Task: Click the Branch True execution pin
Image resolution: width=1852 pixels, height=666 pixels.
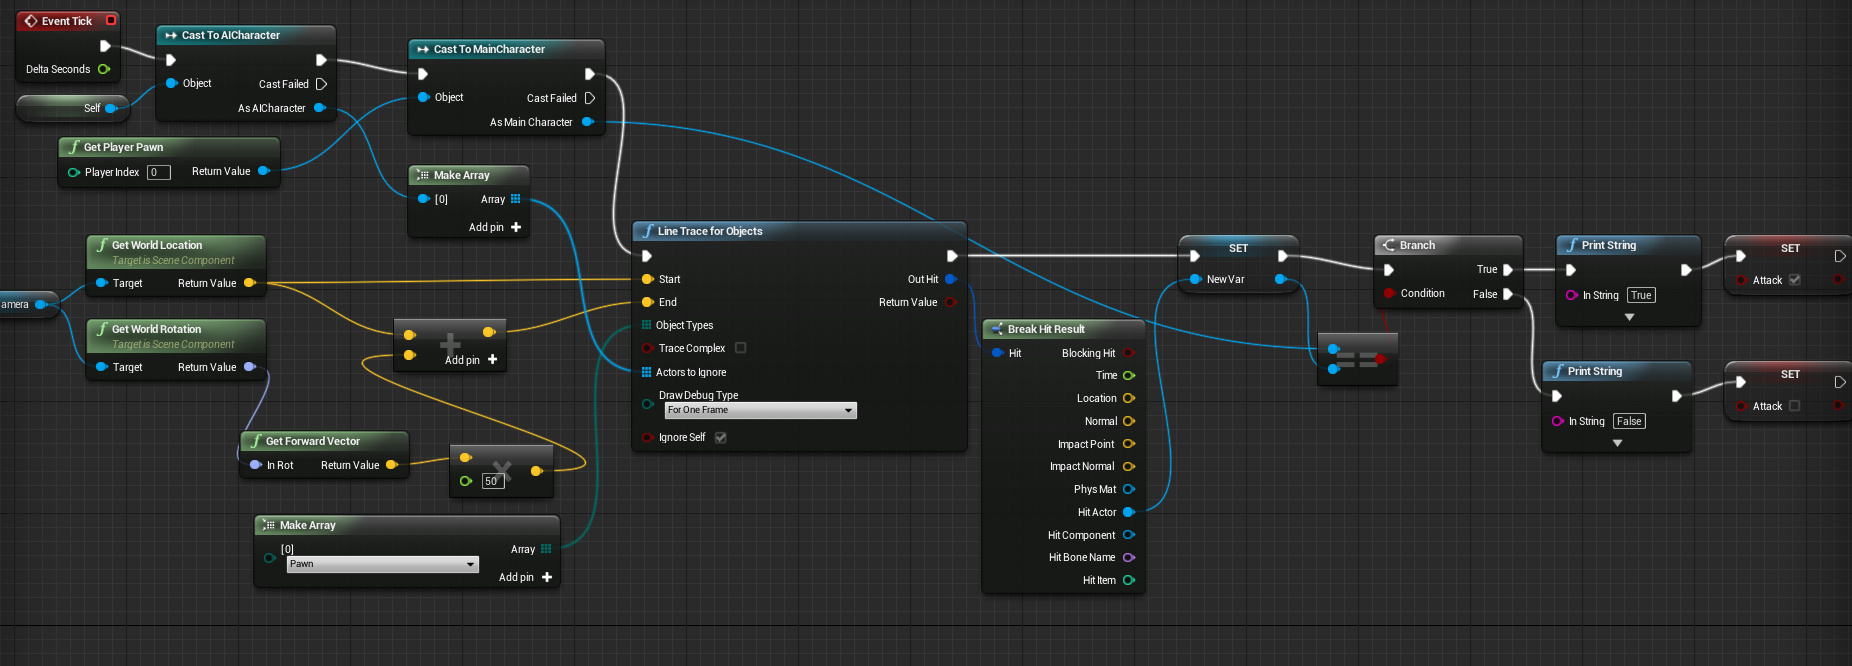Action: [1508, 269]
